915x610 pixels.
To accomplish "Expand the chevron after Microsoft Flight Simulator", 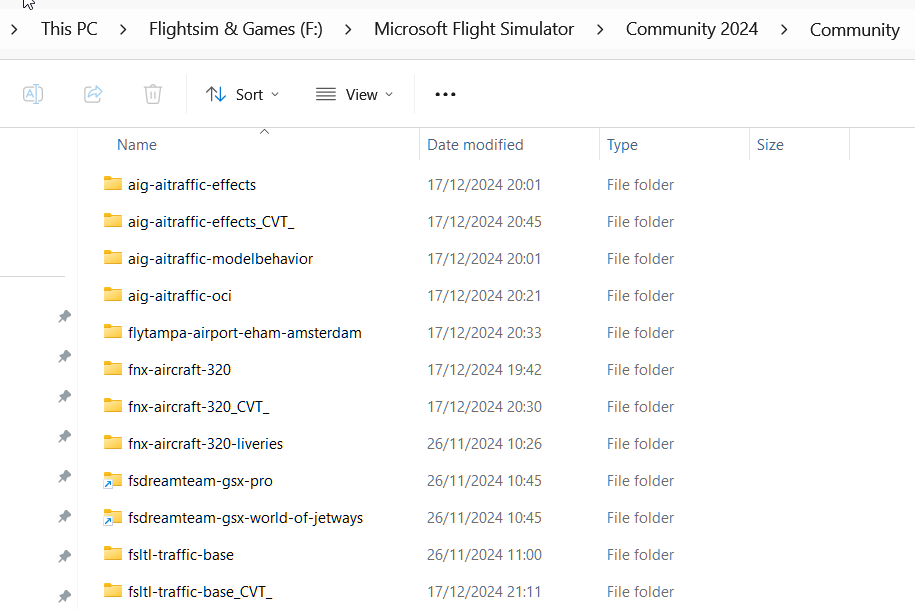I will (600, 29).
